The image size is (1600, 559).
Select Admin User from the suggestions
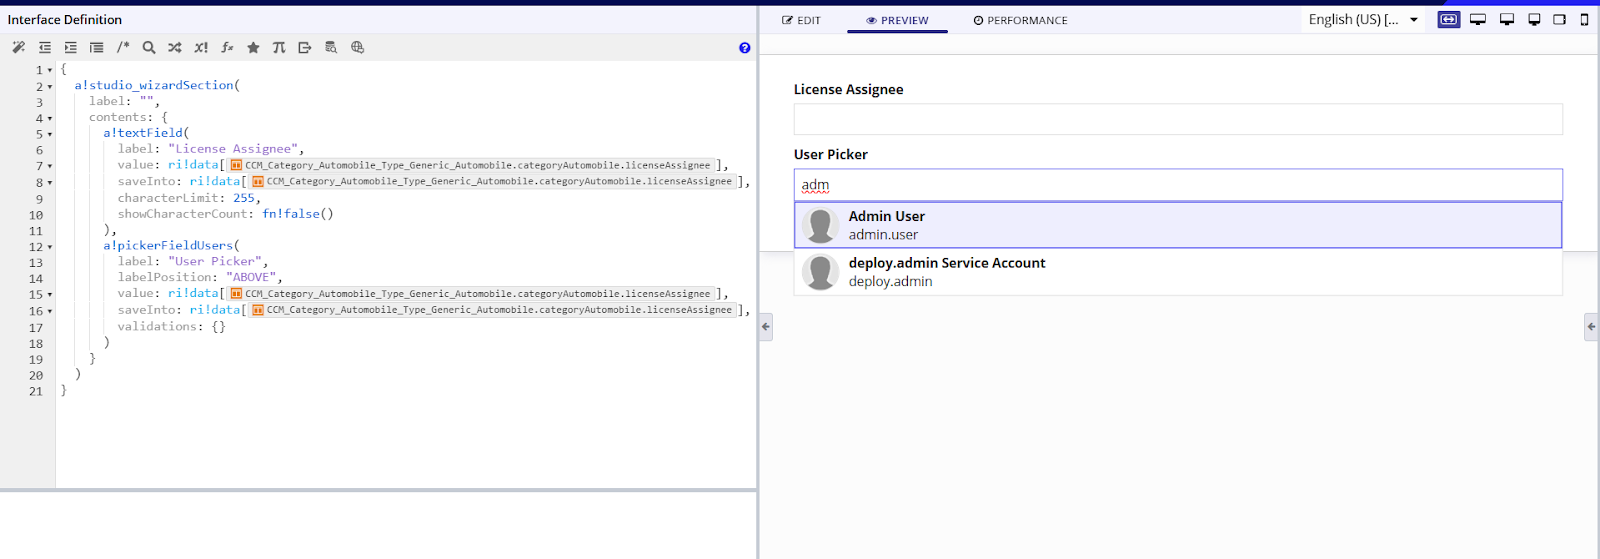coord(1178,225)
